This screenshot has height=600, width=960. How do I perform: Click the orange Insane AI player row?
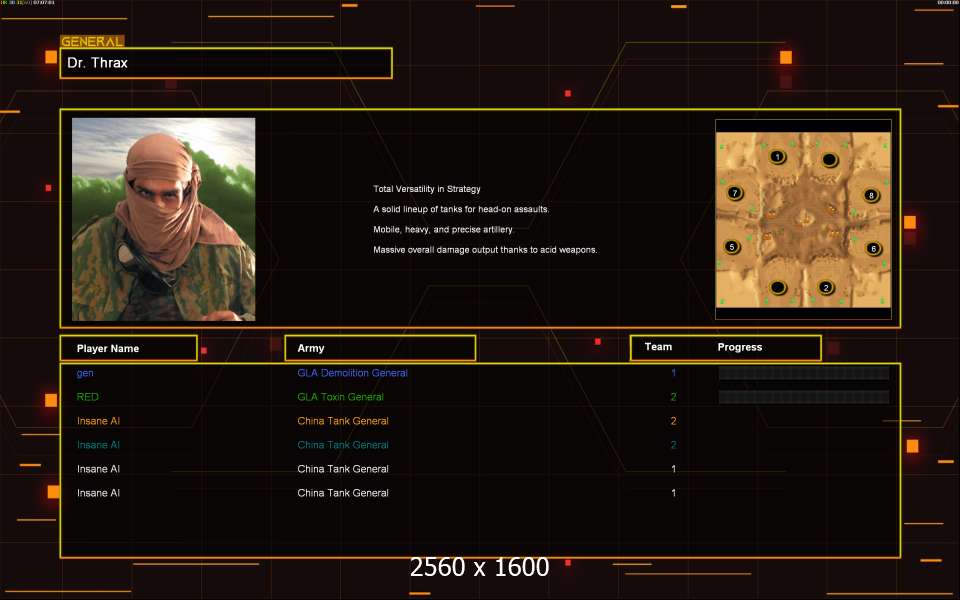point(99,421)
